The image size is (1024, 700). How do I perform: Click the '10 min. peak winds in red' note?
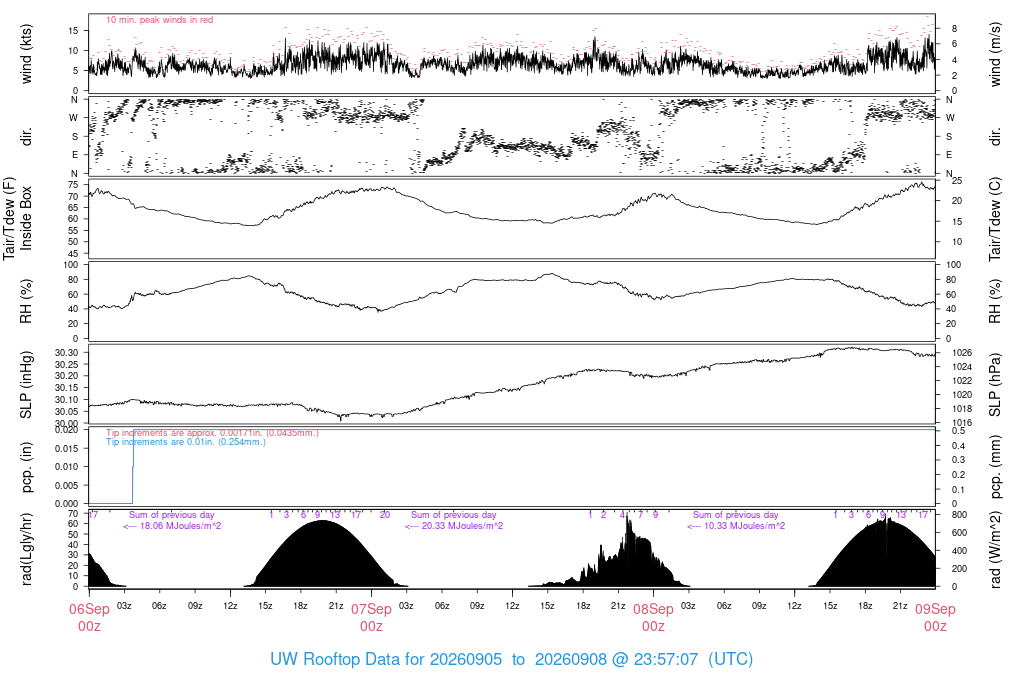click(x=159, y=20)
